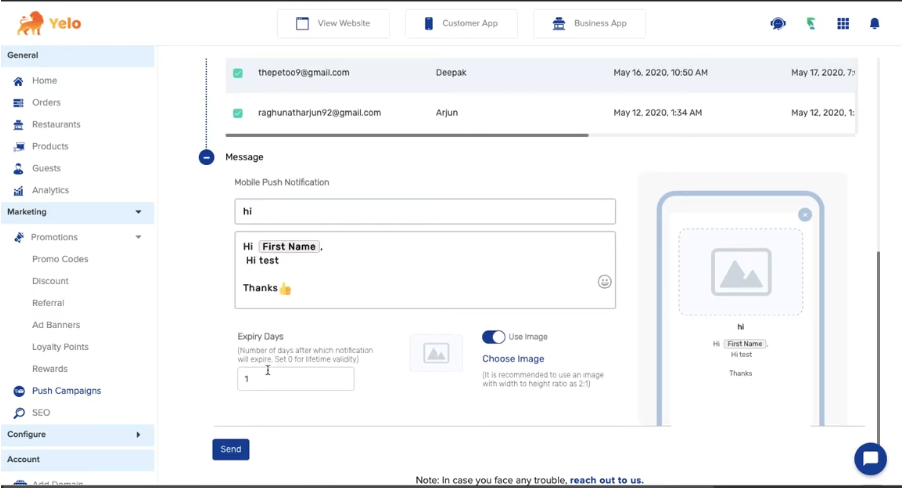Go to Promo Codes menu item
This screenshot has width=903, height=488.
60,259
